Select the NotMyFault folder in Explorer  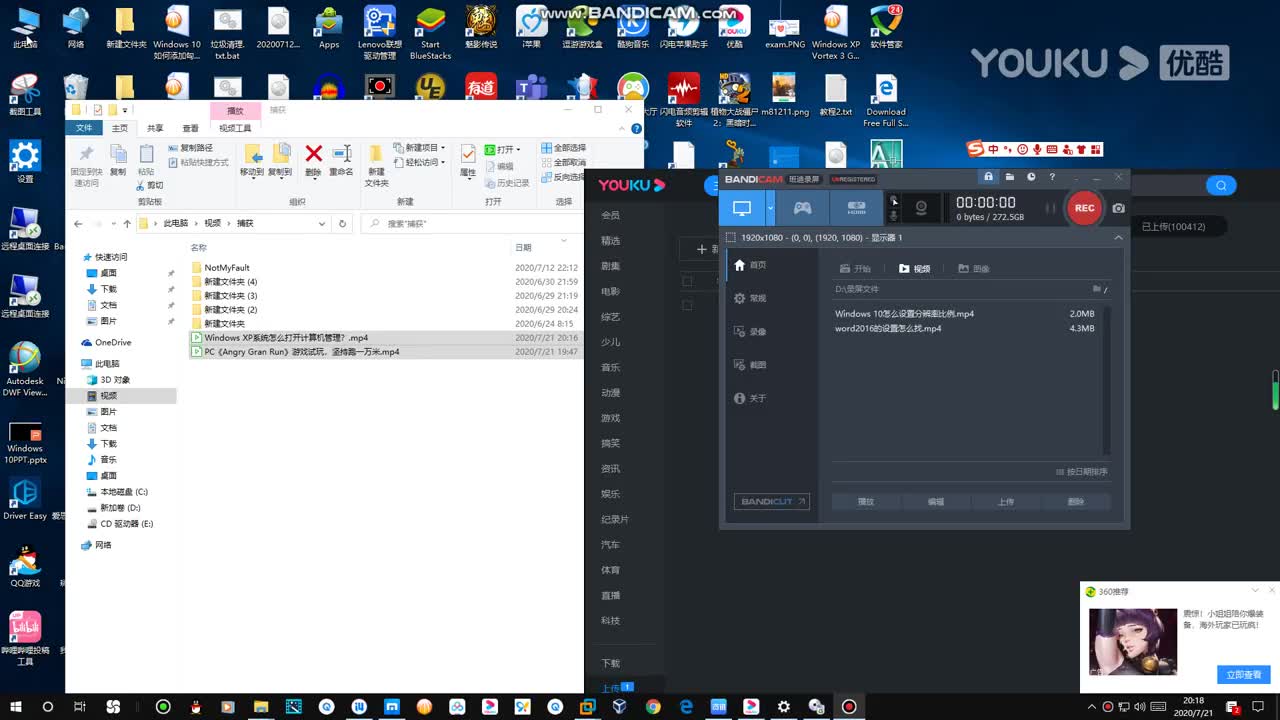[x=227, y=268]
